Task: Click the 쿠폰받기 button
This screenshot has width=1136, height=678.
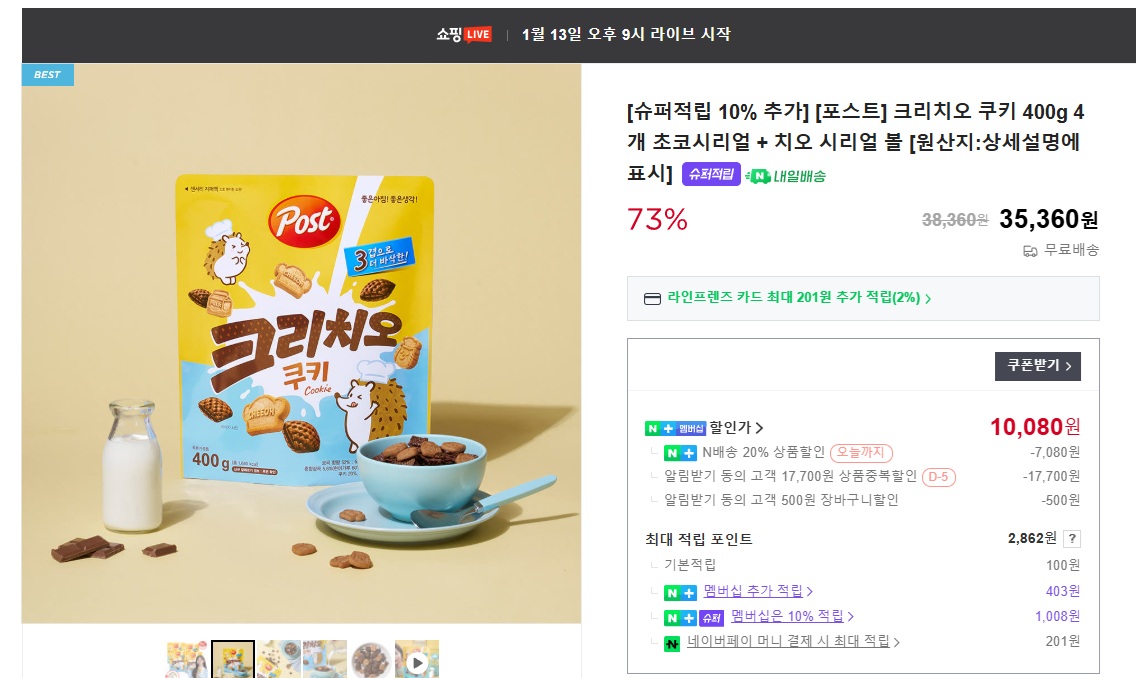Action: pos(1037,366)
